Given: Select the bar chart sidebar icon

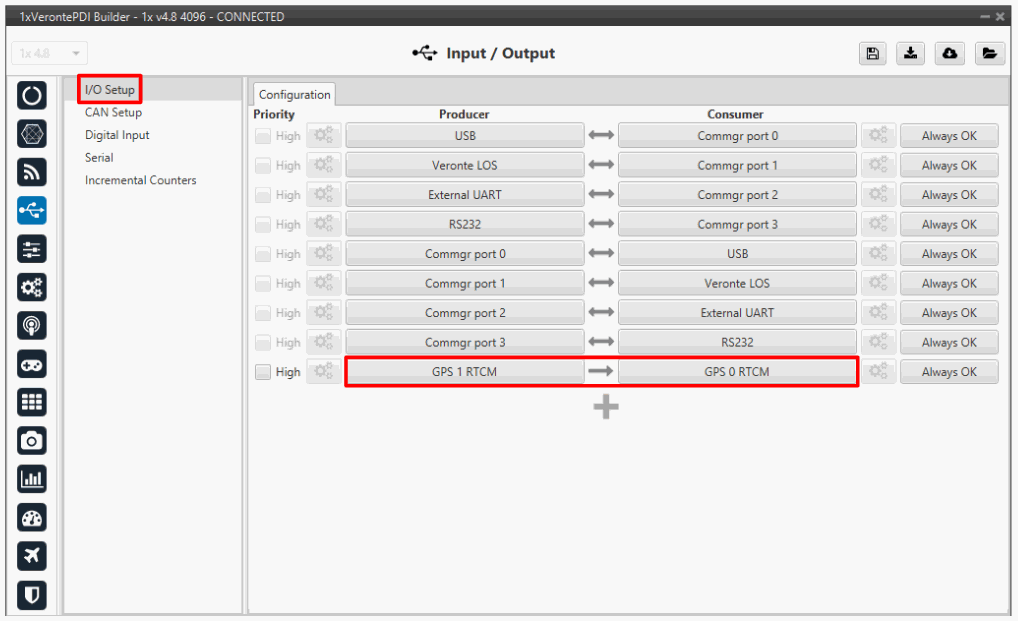Looking at the screenshot, I should pos(32,480).
